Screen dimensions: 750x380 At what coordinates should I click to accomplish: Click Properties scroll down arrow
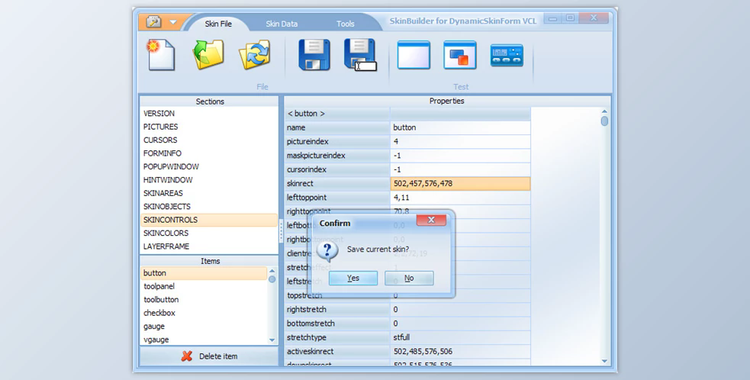coord(605,361)
